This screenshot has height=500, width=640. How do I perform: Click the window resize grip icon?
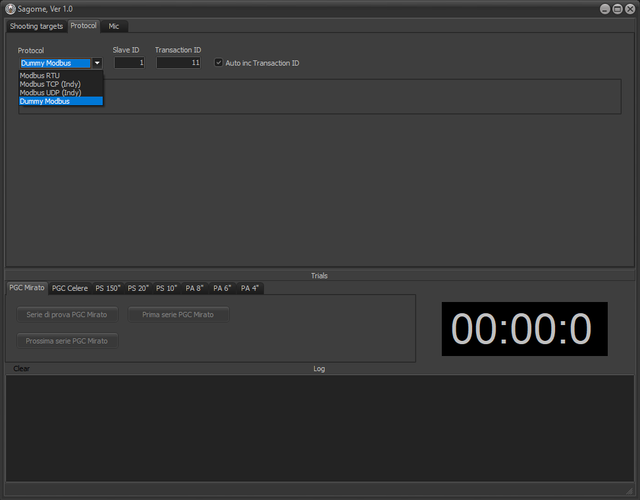(x=629, y=491)
